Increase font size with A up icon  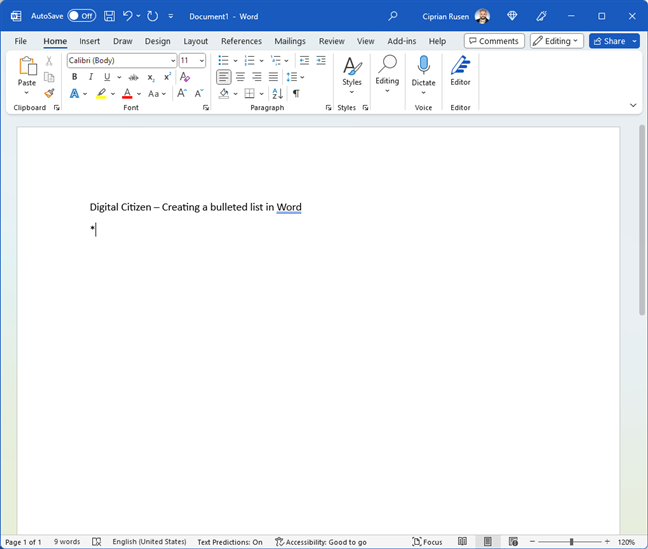click(x=182, y=93)
